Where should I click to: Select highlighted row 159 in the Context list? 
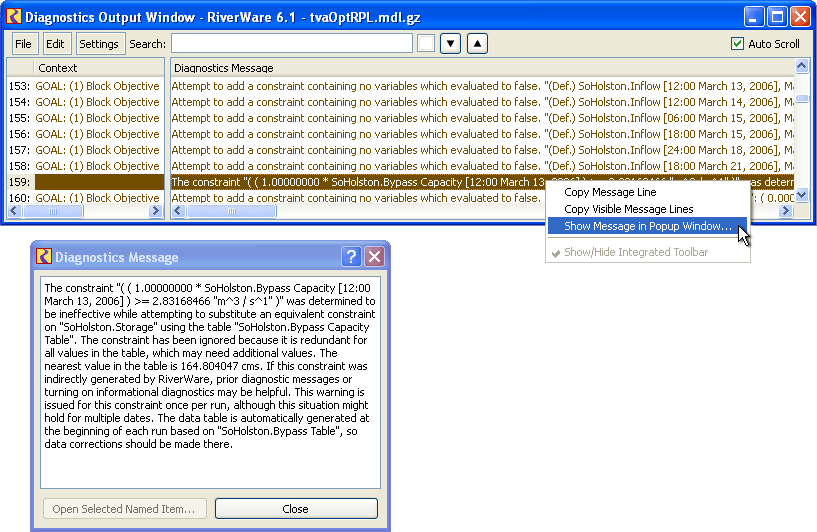pos(85,182)
